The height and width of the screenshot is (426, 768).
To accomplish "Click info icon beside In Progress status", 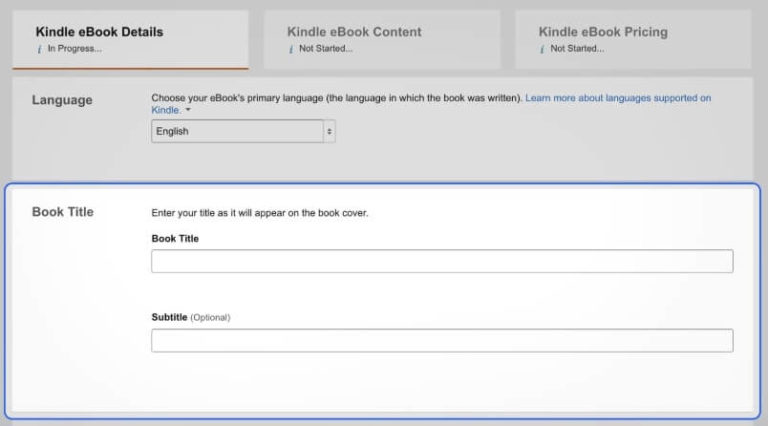I will tap(40, 49).
